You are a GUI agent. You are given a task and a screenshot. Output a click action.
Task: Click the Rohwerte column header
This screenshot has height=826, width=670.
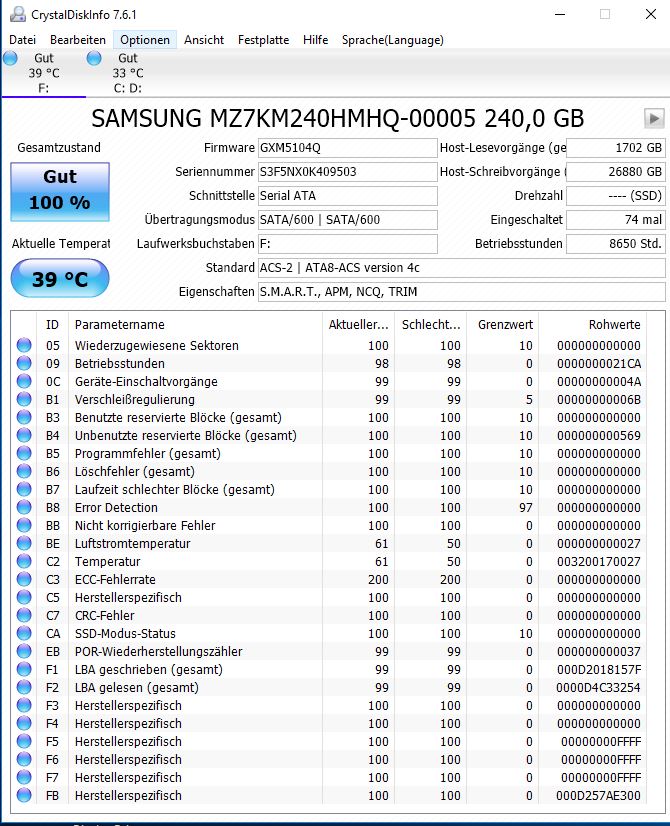tap(593, 324)
